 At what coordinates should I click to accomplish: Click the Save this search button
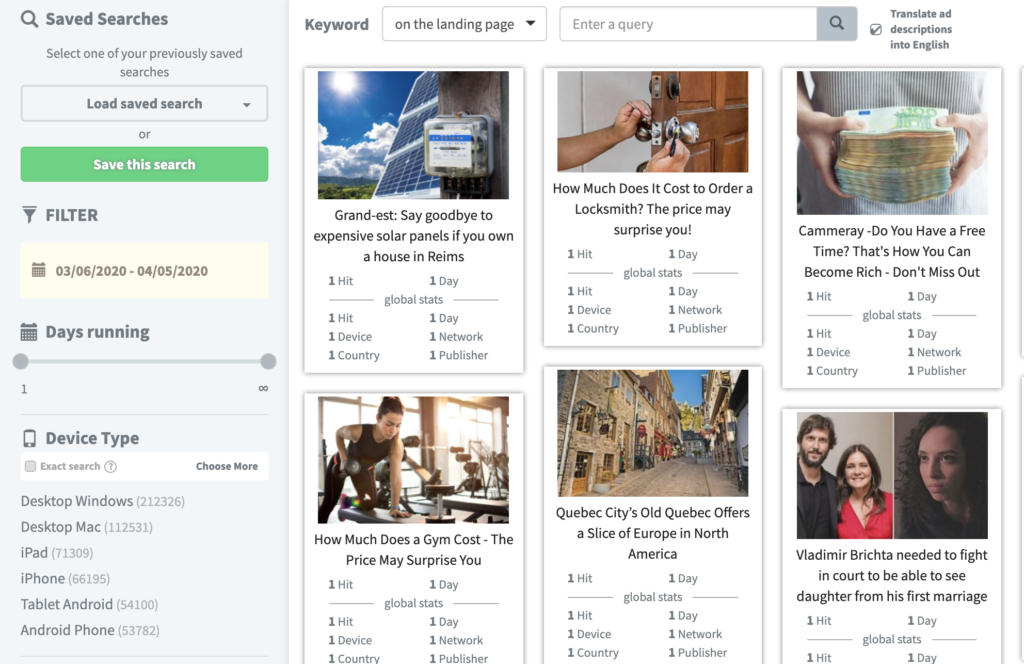(x=144, y=165)
